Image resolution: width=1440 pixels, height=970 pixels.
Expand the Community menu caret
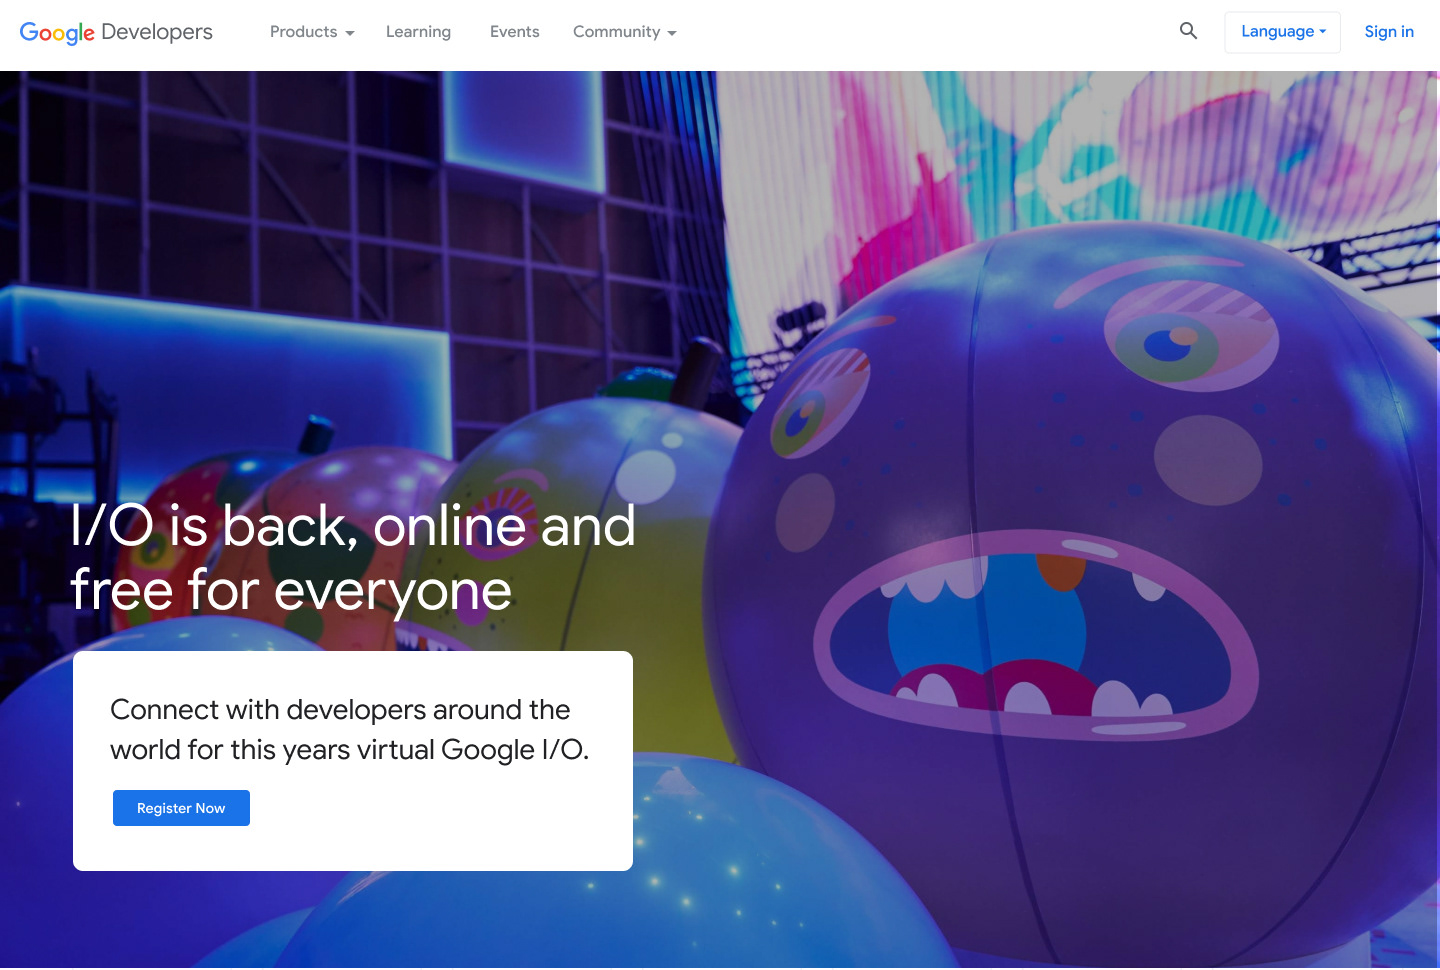[672, 33]
